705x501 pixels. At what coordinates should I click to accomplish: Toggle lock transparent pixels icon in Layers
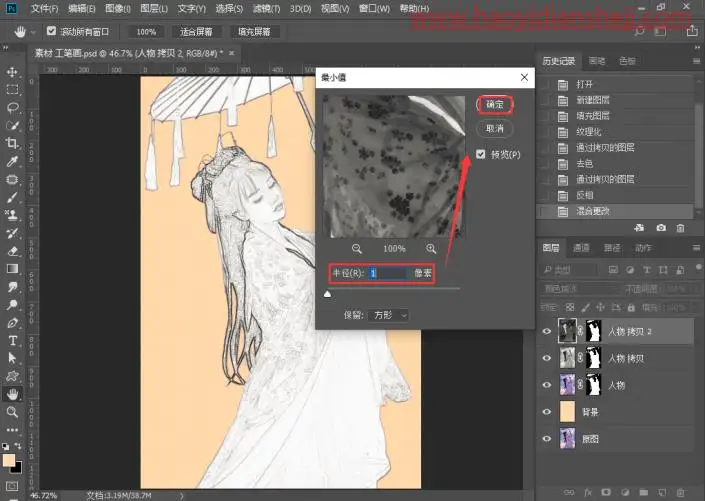point(570,308)
